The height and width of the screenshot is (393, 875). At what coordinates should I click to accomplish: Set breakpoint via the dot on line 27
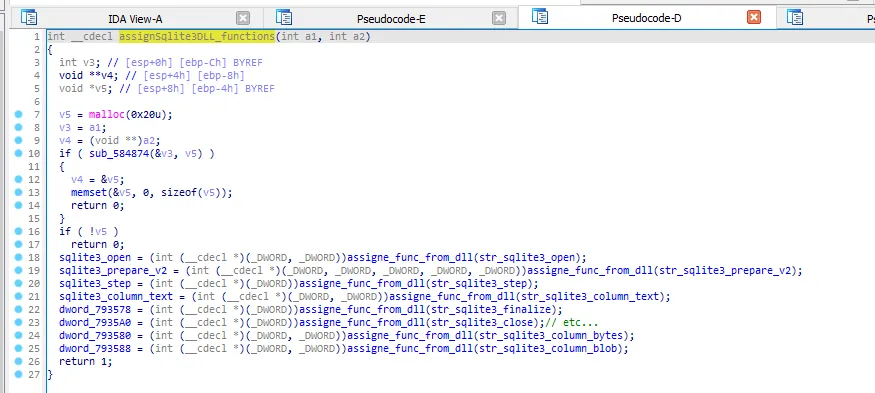18,374
